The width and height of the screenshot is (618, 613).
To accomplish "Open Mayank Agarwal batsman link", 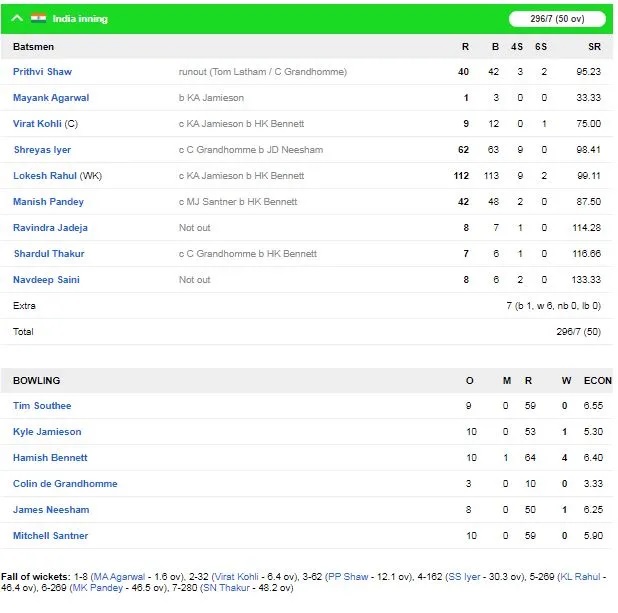I will point(51,98).
